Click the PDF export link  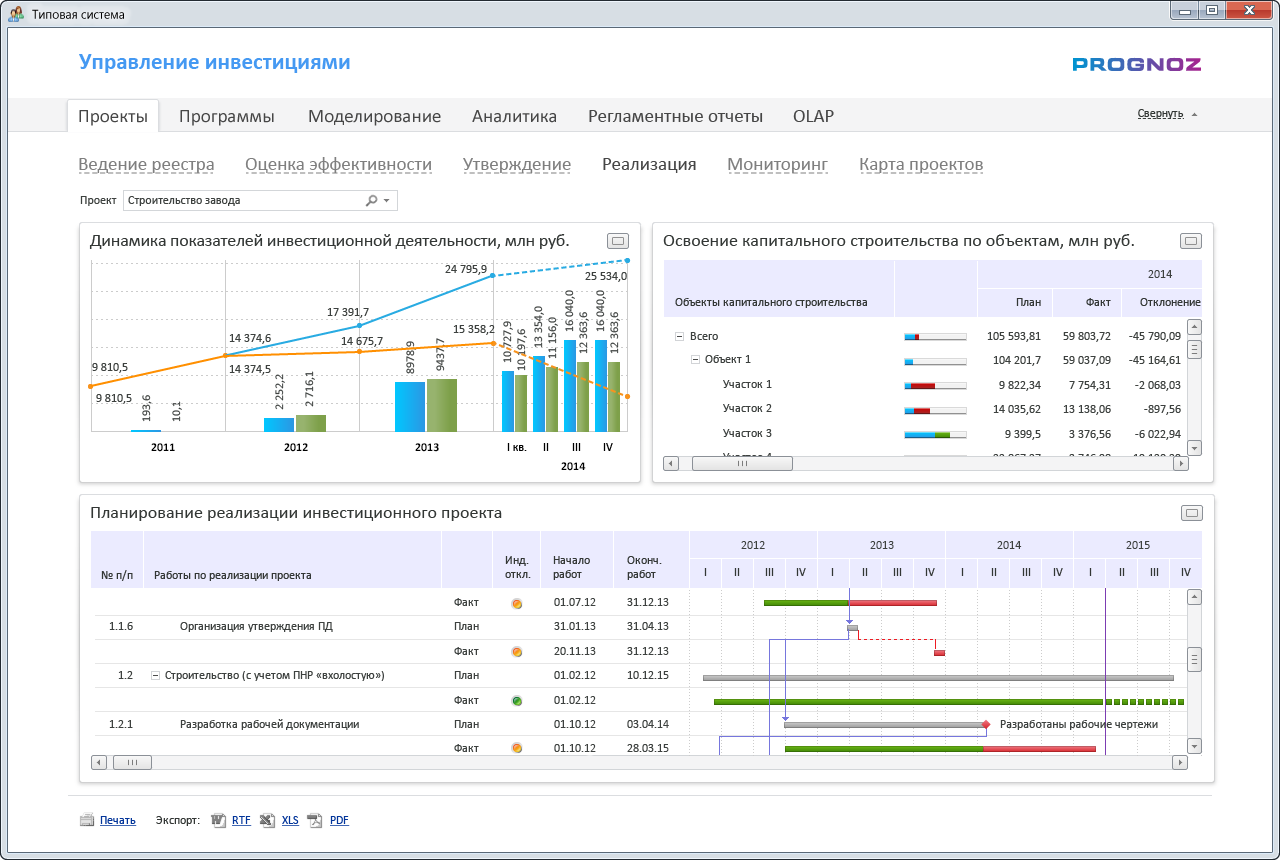(339, 820)
